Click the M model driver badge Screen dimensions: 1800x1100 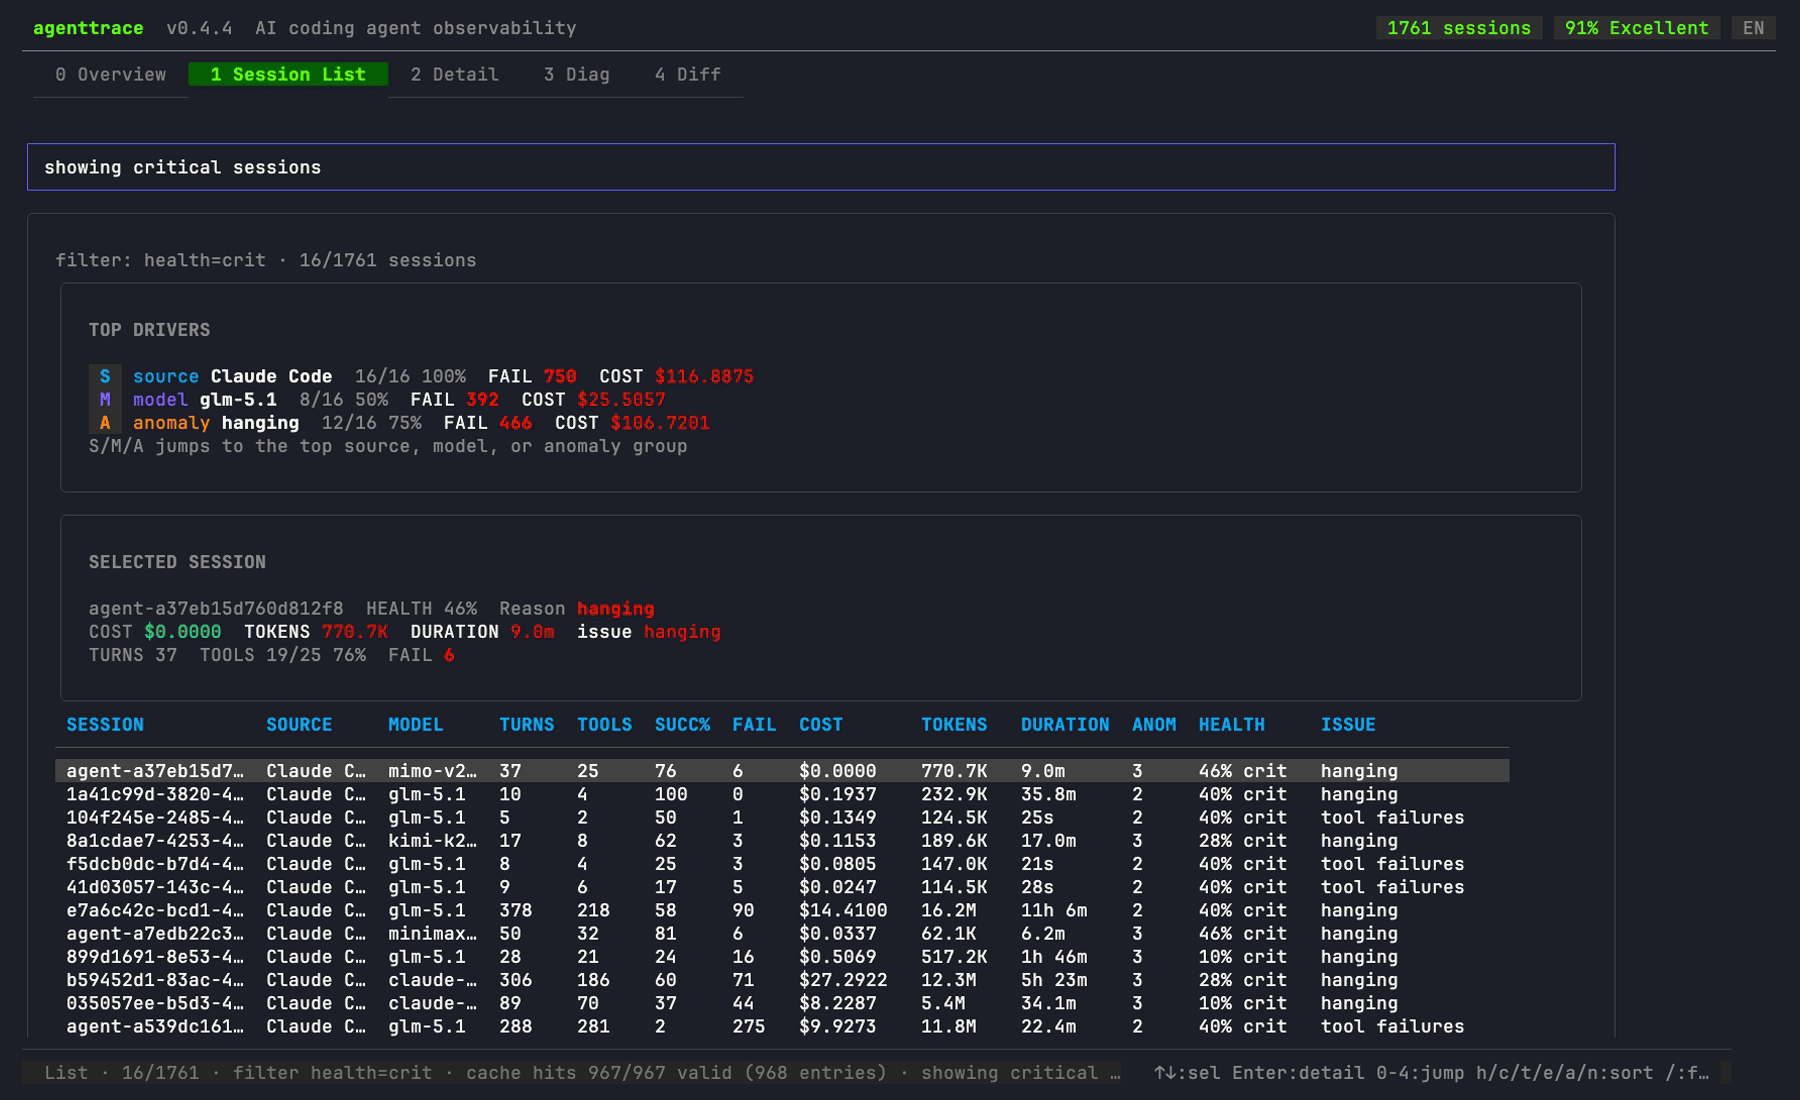(105, 400)
